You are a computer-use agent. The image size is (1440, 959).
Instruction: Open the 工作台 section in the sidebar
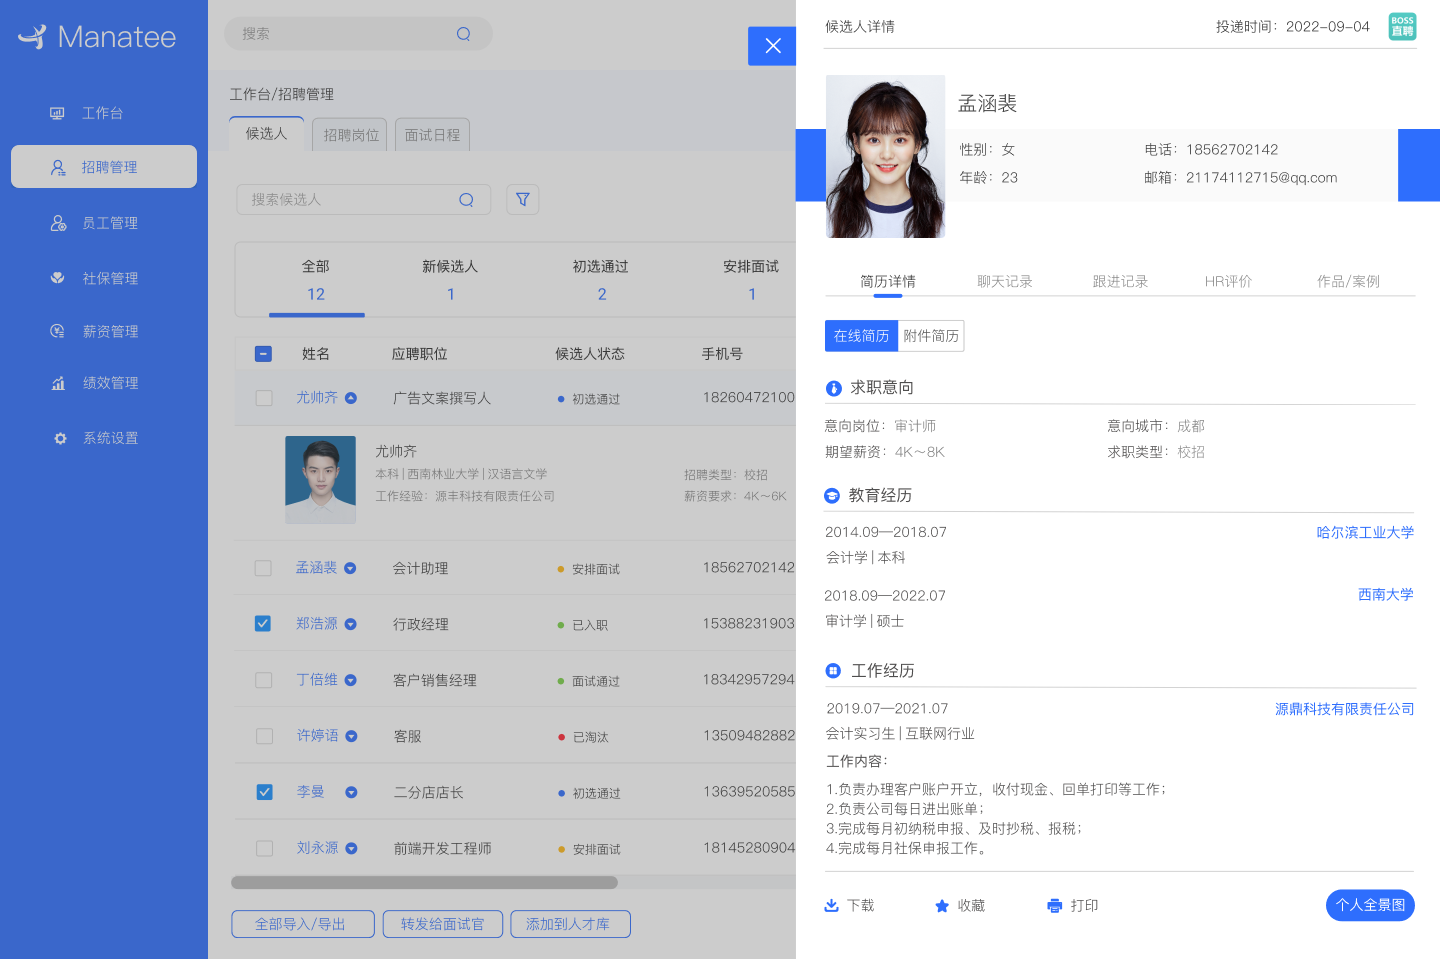tap(103, 112)
